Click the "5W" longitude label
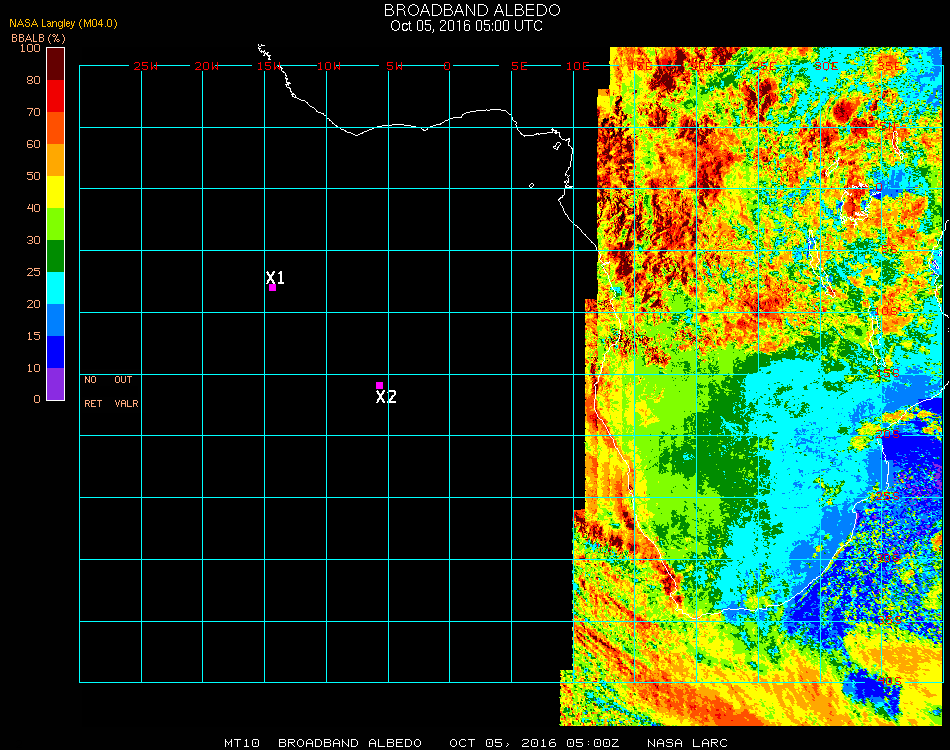This screenshot has width=950, height=750. (394, 66)
